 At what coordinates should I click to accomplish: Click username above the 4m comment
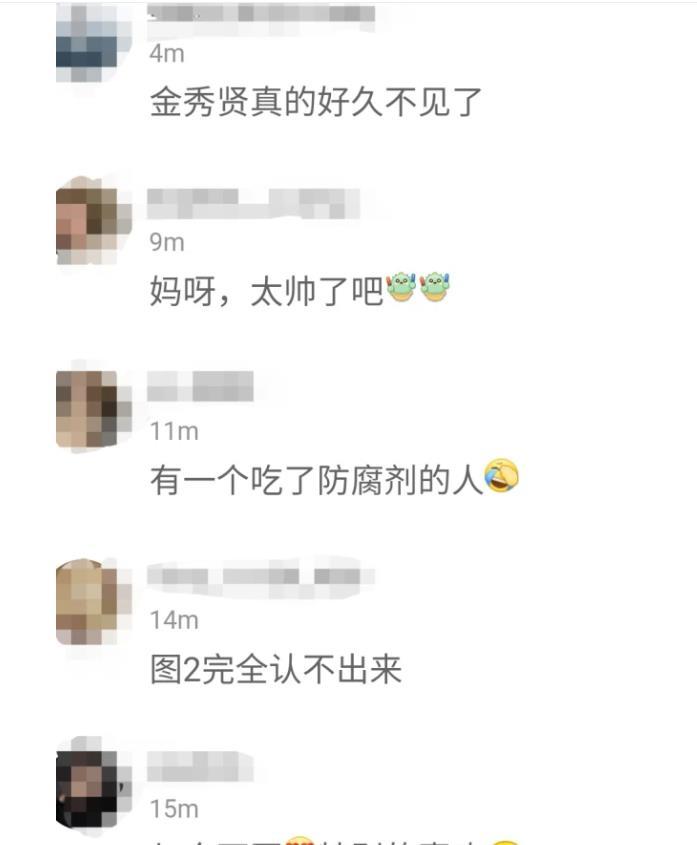pyautogui.click(x=261, y=13)
